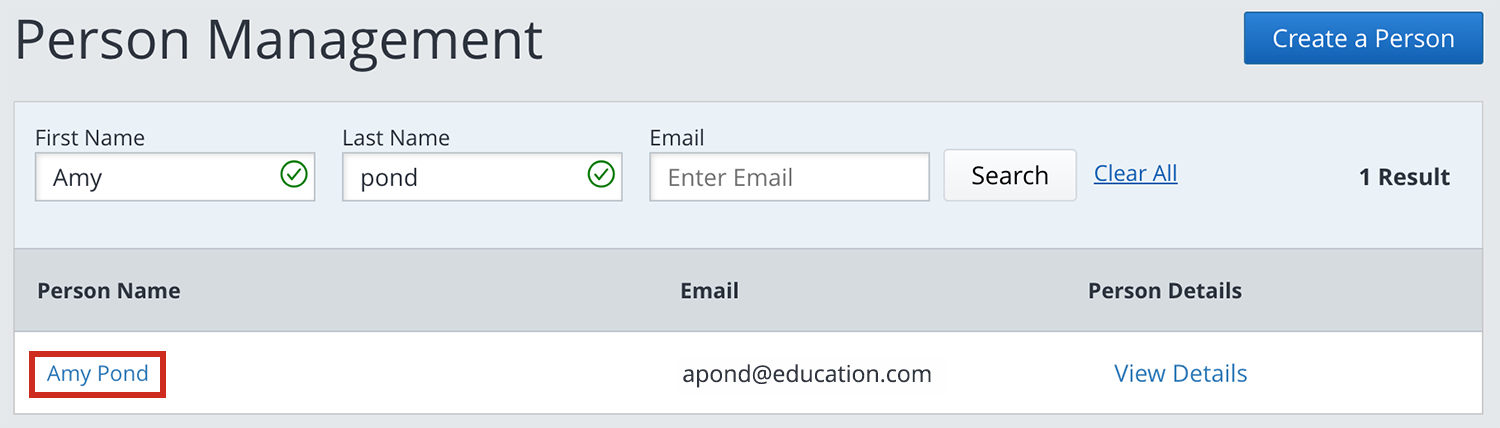Click into the Enter Email field

point(789,178)
